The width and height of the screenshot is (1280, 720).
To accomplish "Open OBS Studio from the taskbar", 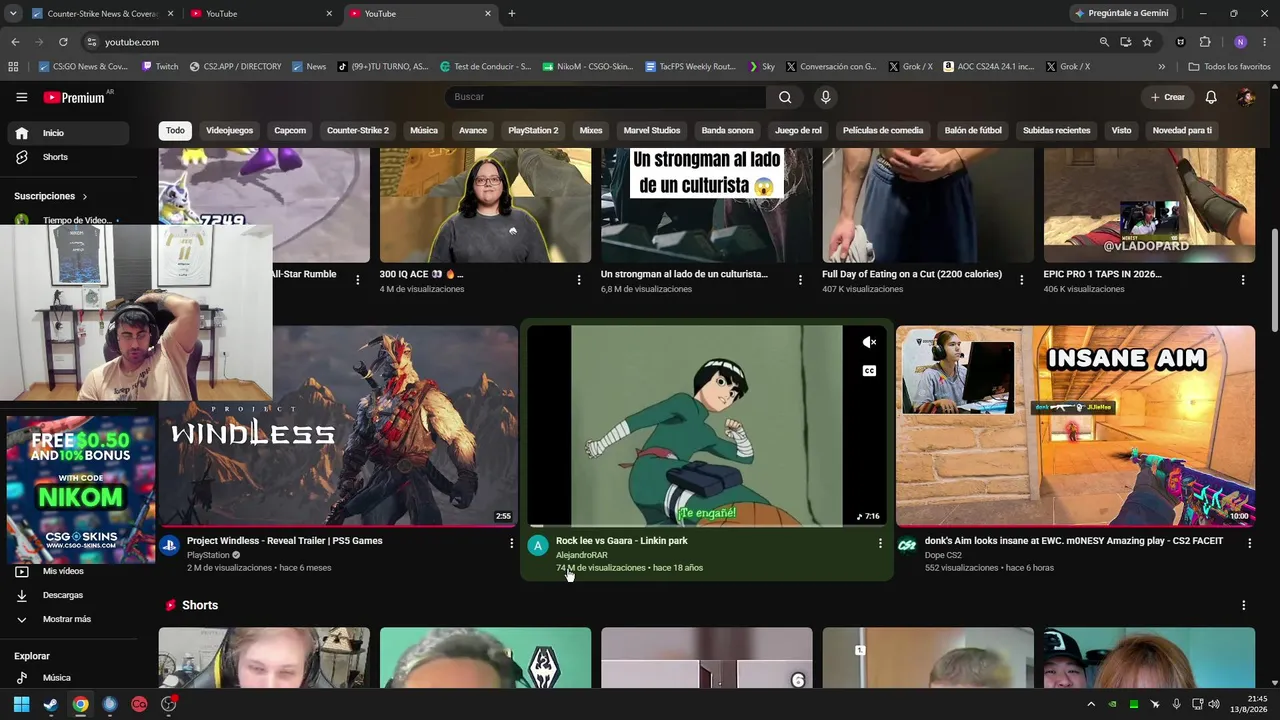I will (x=168, y=704).
